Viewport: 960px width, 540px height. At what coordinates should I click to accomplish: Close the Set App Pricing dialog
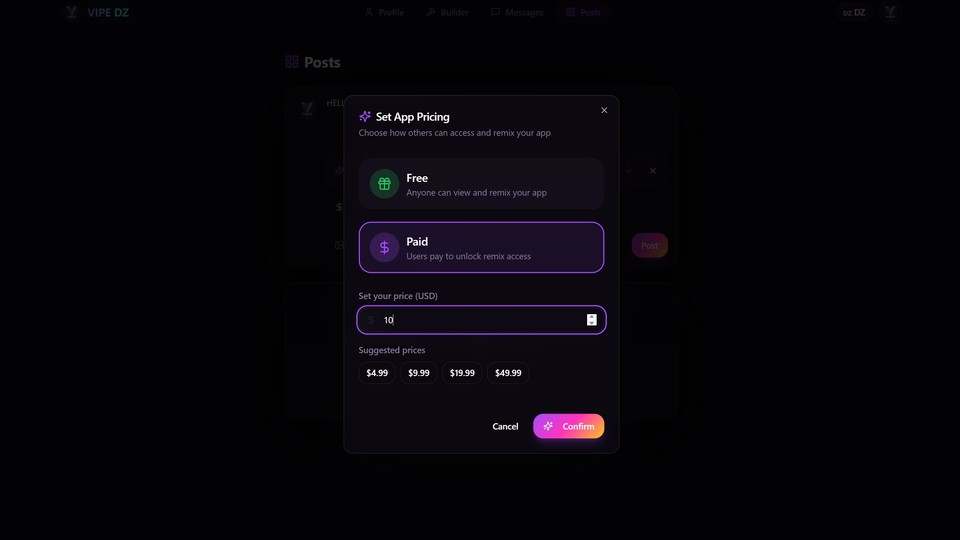604,110
